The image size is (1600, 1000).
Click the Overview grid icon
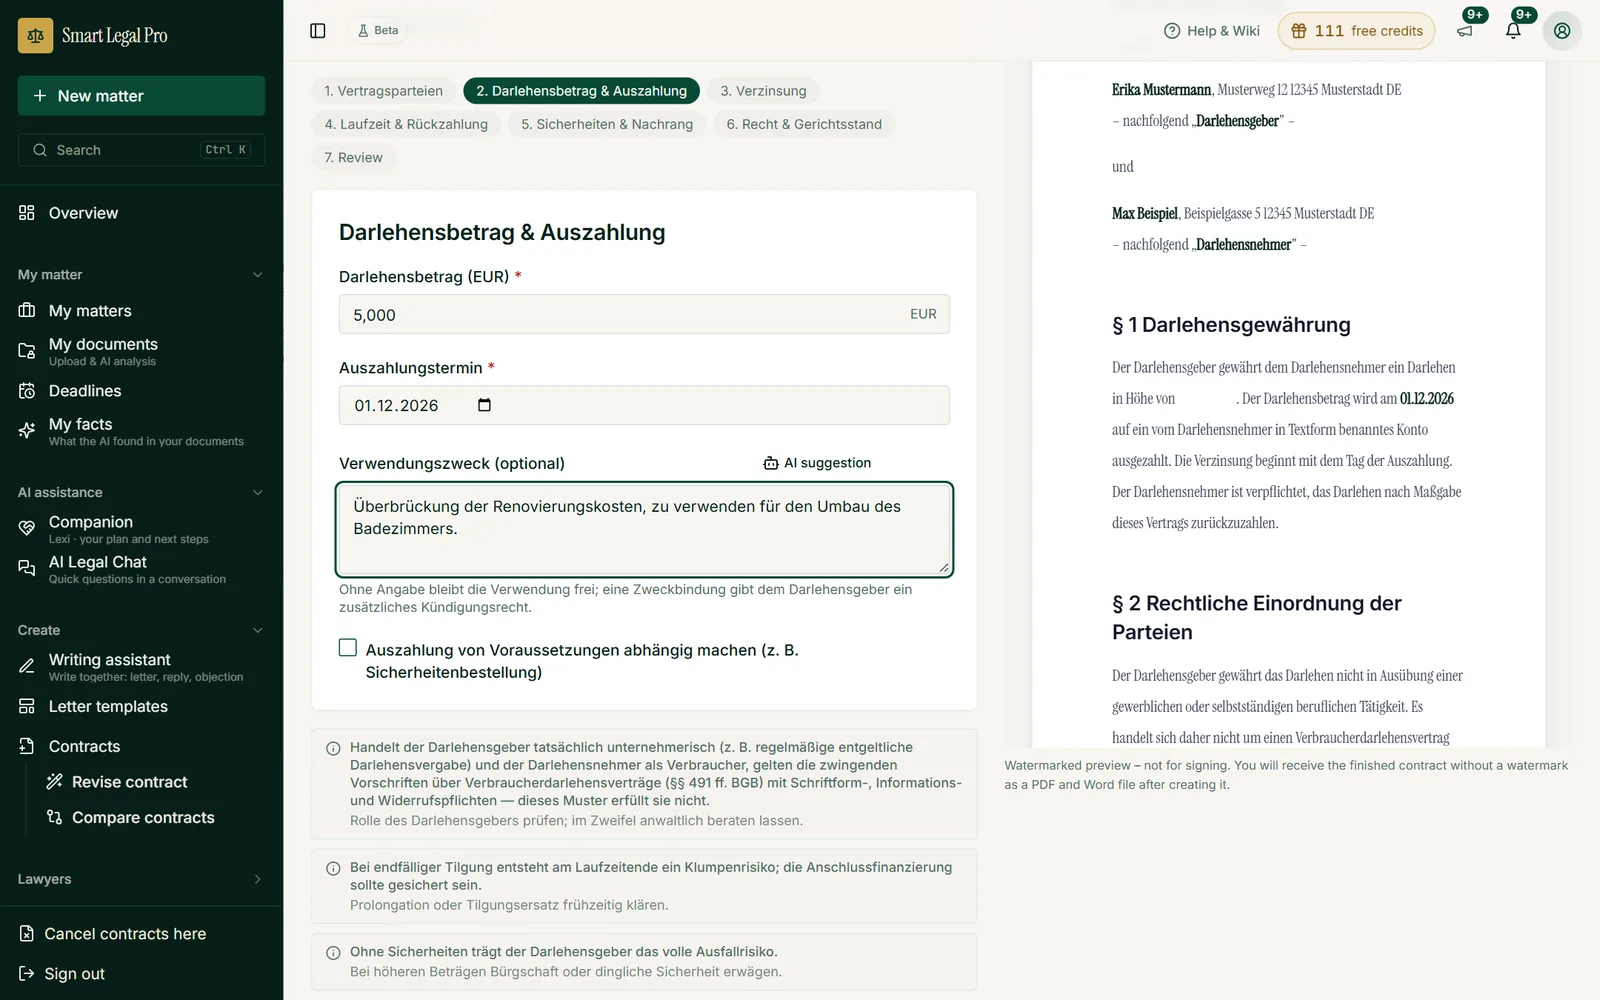click(x=27, y=213)
